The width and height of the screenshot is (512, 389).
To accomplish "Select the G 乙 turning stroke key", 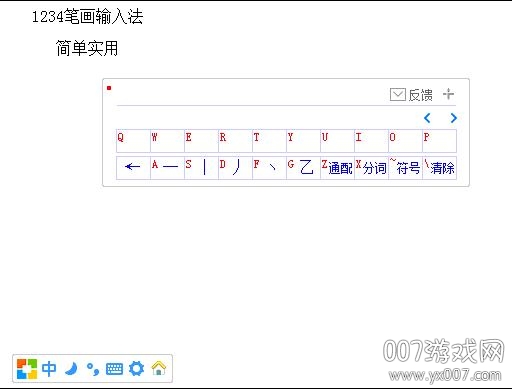I will pos(303,168).
